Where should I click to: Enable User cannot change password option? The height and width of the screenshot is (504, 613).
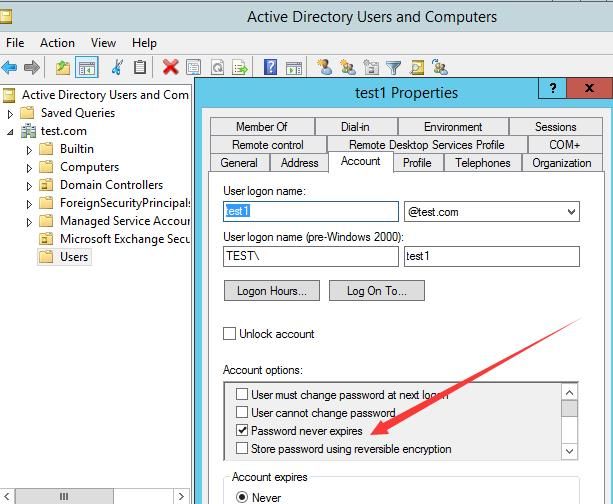242,412
